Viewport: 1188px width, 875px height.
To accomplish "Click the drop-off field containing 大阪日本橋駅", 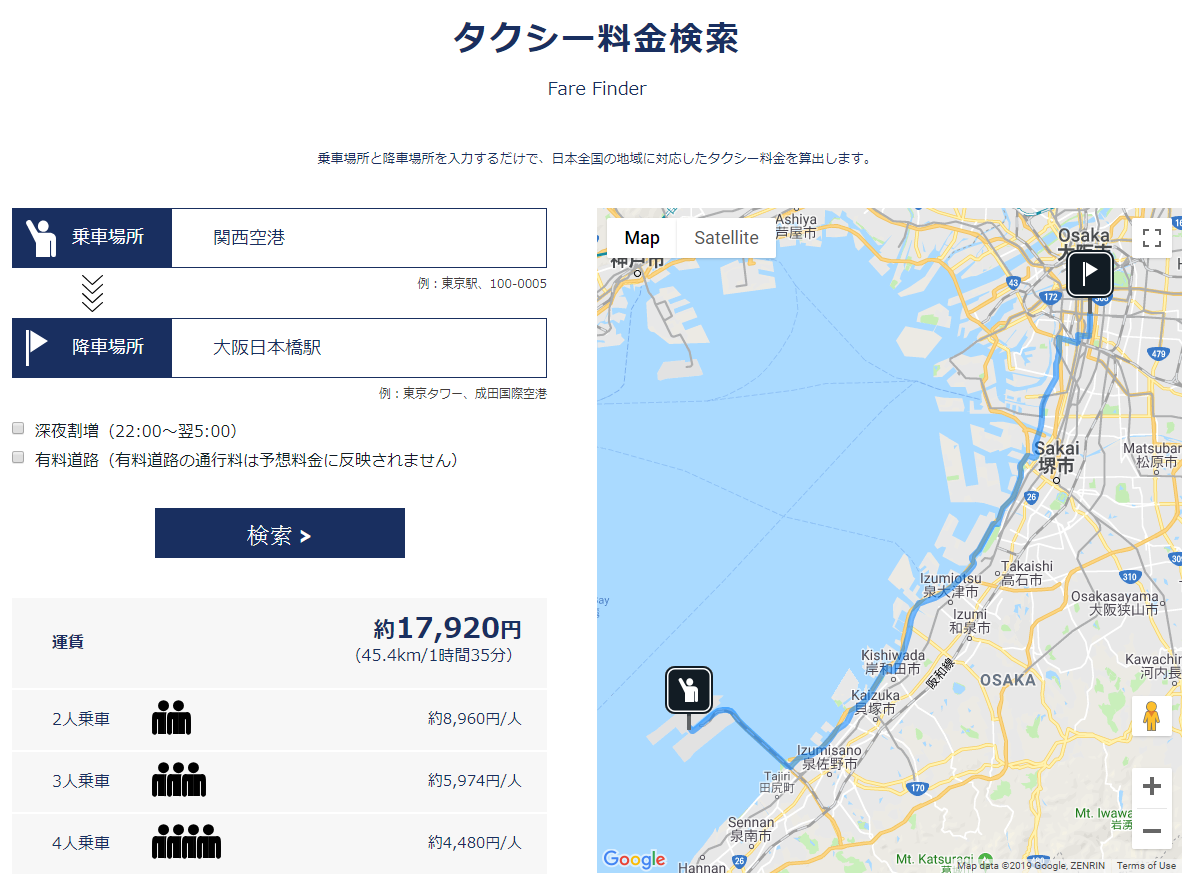I will (x=359, y=348).
